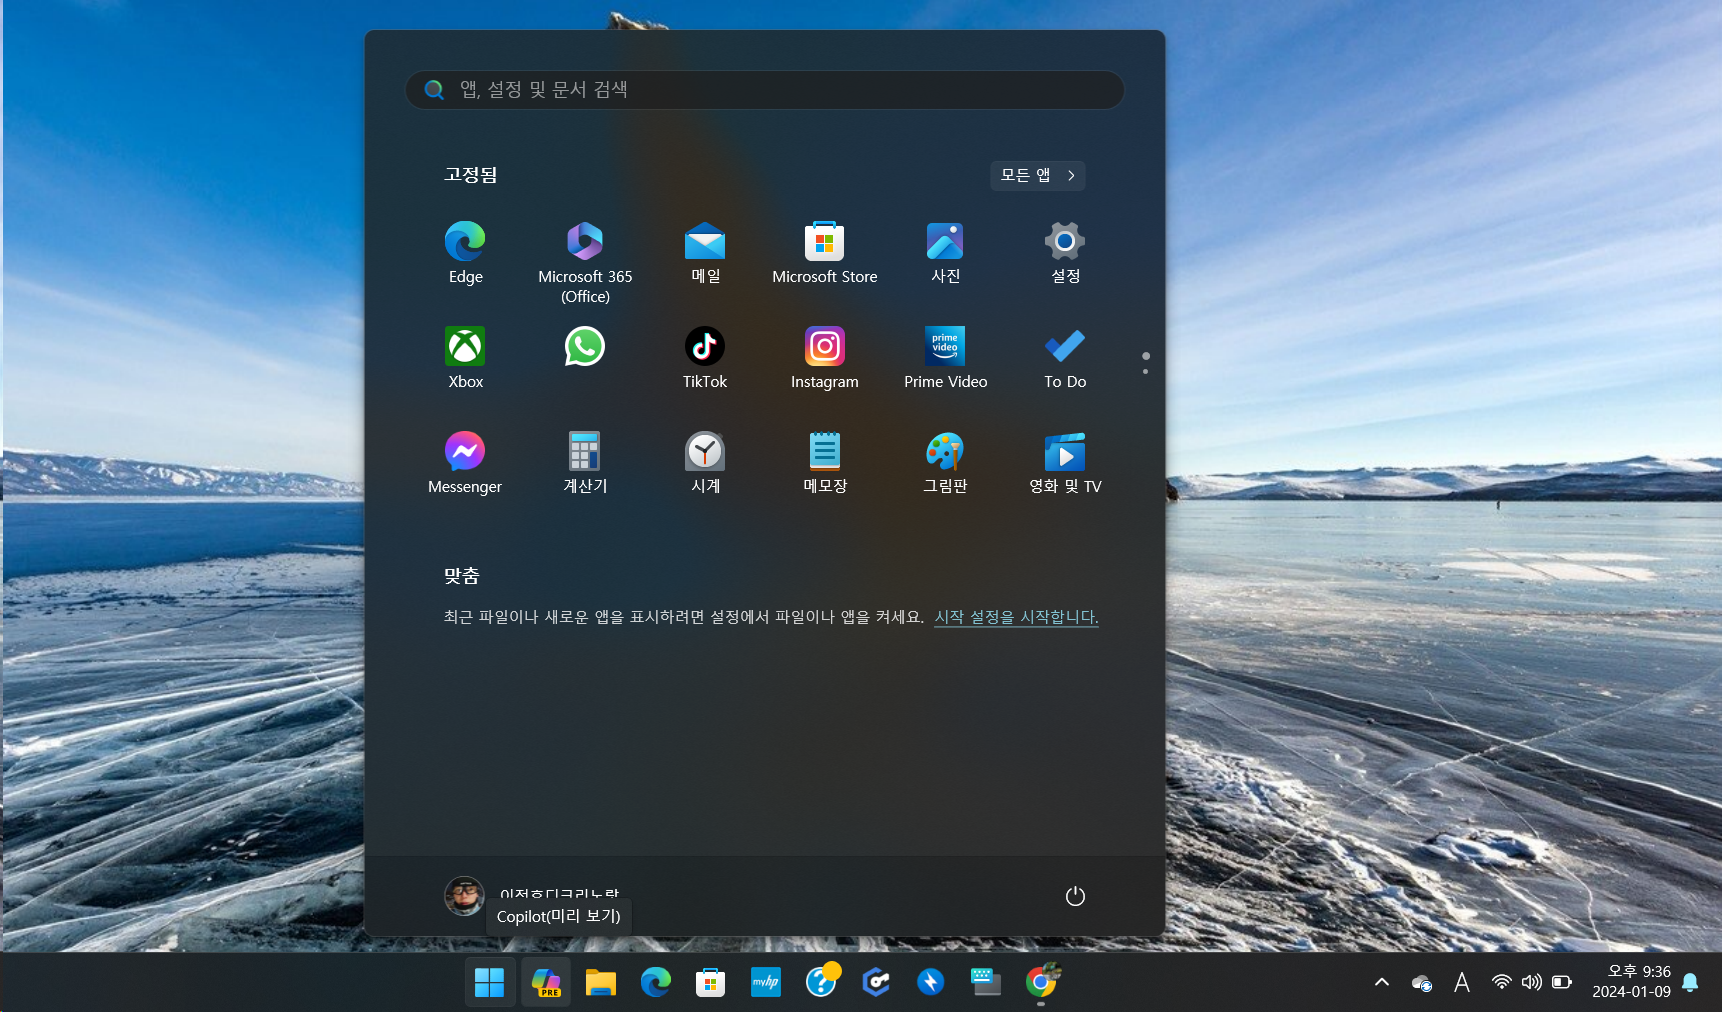1722x1012 pixels.
Task: Open the Edge pinned app
Action: 465,254
